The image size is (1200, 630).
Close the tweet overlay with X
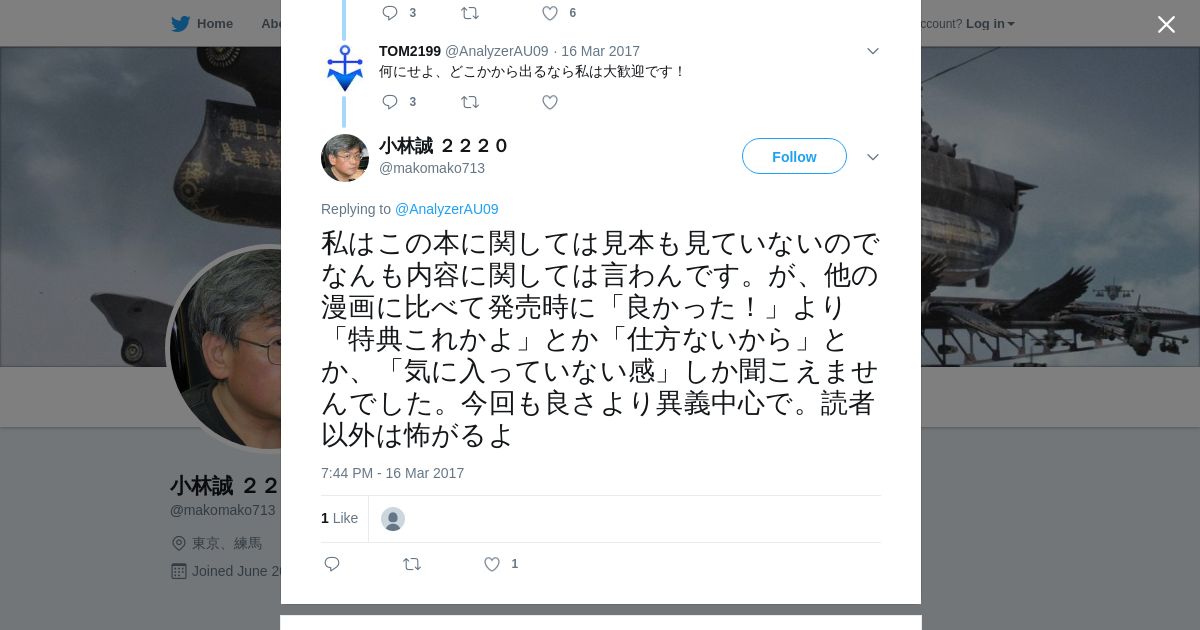tap(1166, 24)
